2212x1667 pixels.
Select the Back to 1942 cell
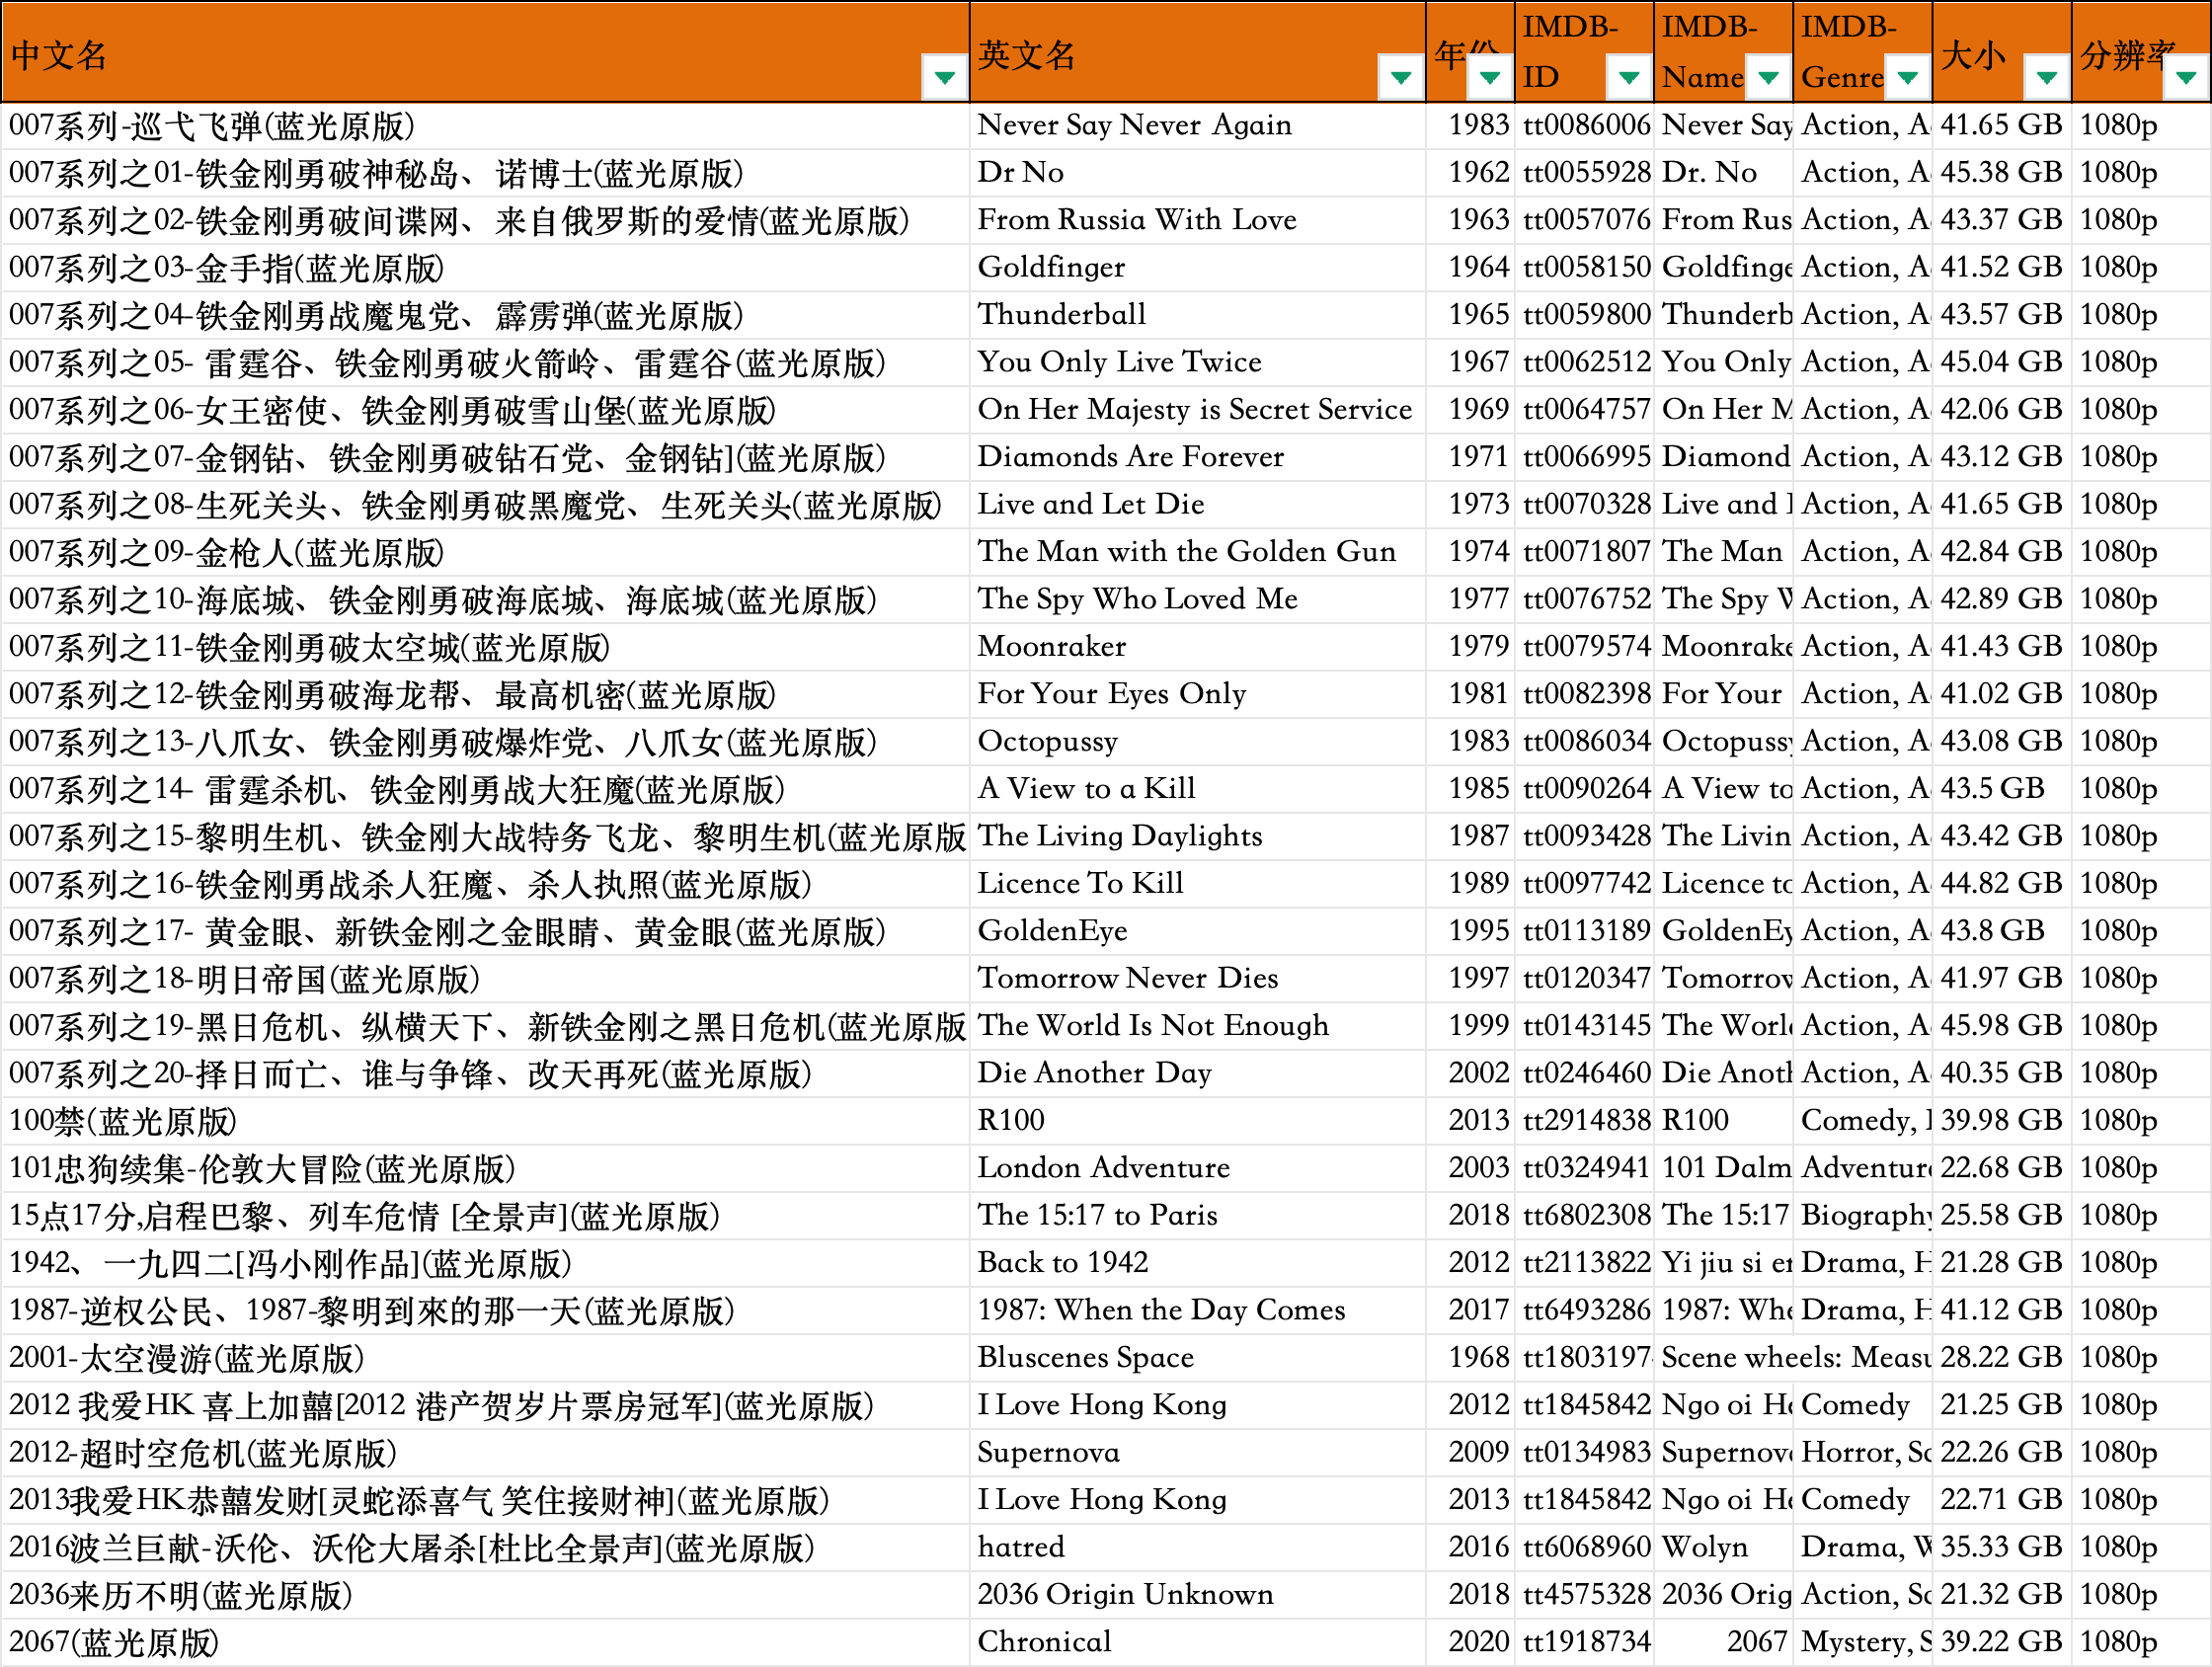[1062, 1263]
